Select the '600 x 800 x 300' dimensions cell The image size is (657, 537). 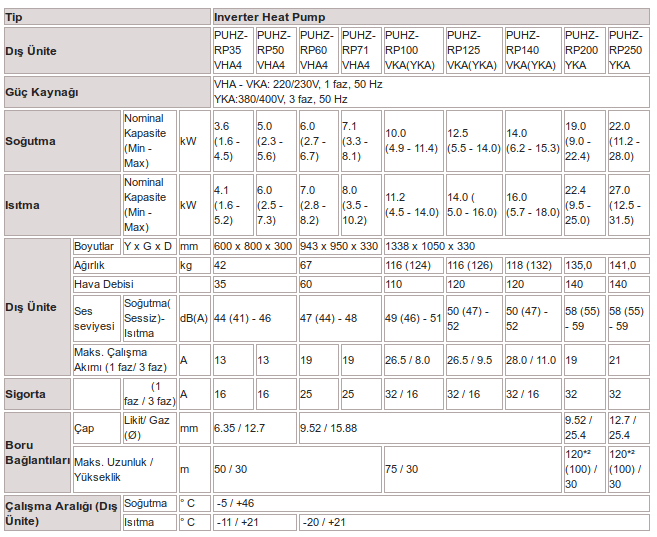pyautogui.click(x=255, y=246)
